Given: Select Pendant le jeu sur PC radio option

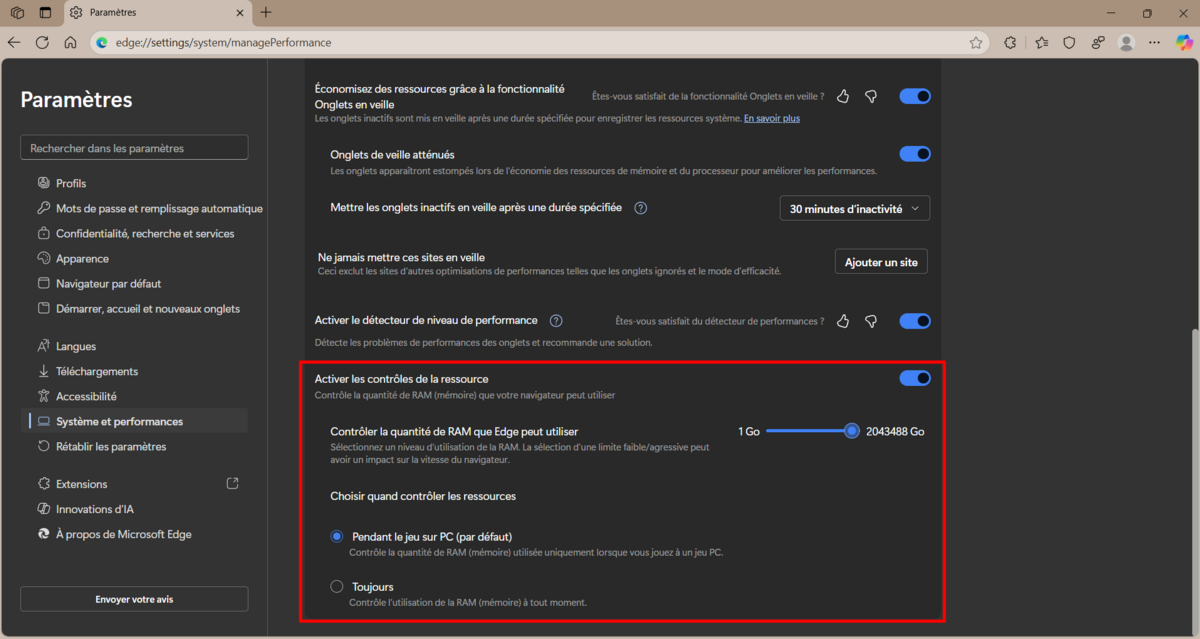Looking at the screenshot, I should (337, 536).
